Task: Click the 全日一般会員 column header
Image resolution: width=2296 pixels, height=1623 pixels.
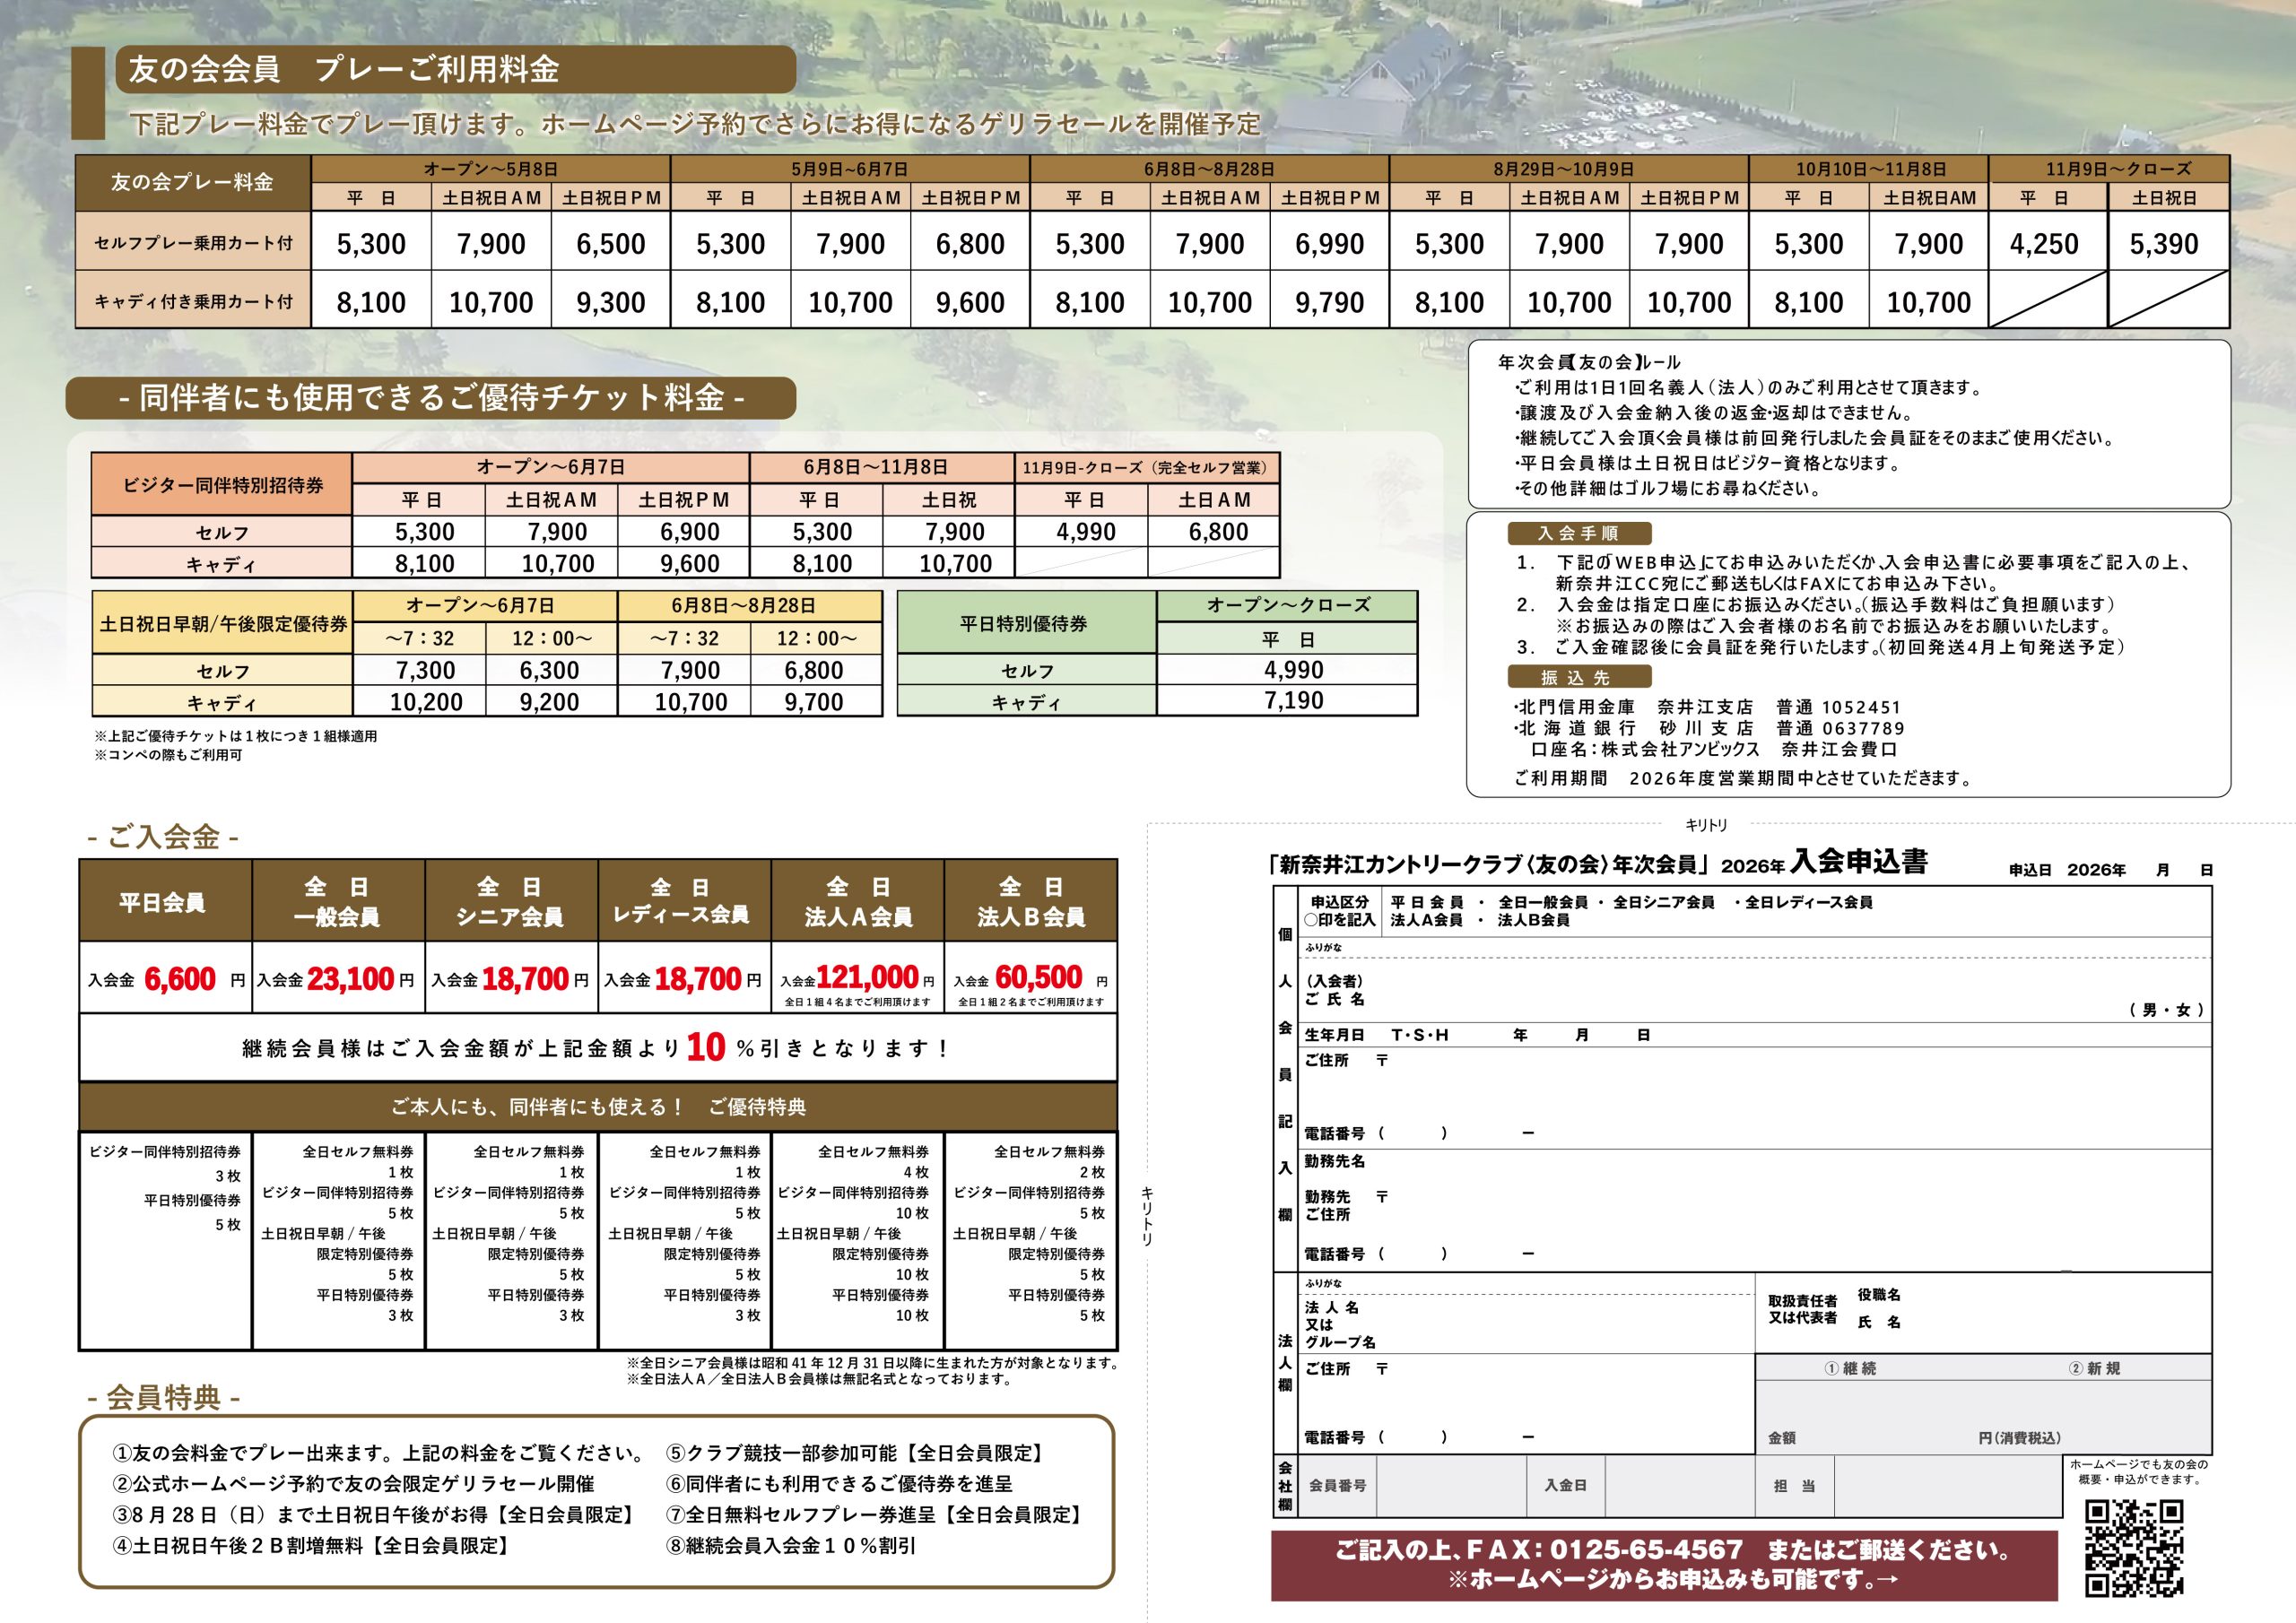Action: pyautogui.click(x=337, y=901)
